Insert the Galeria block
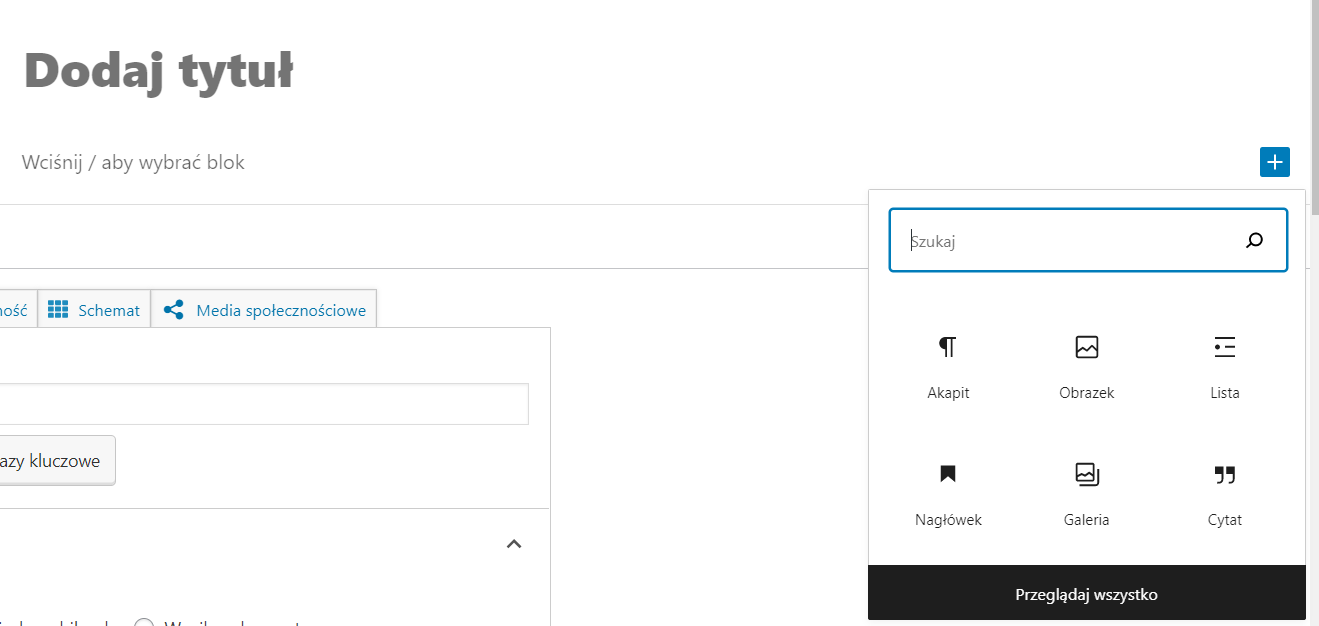Image resolution: width=1319 pixels, height=626 pixels. [x=1086, y=492]
